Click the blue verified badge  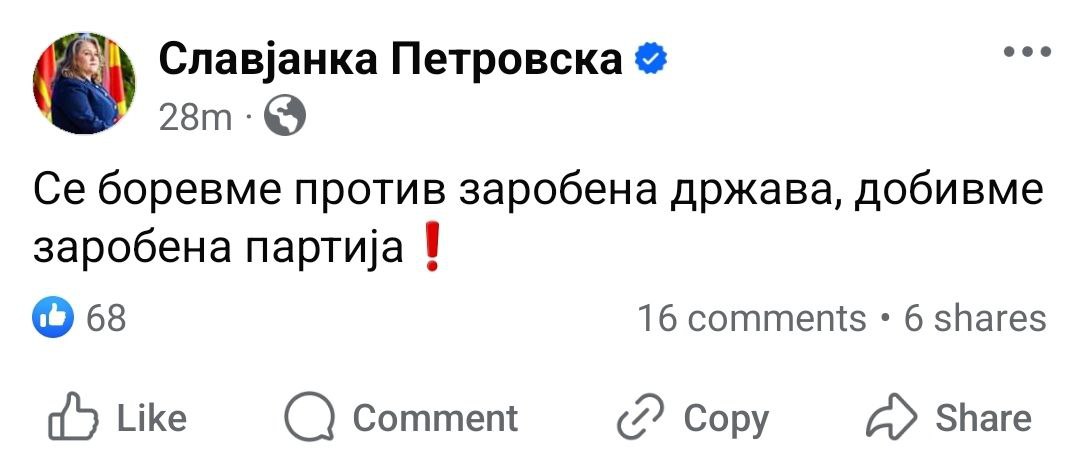point(652,61)
